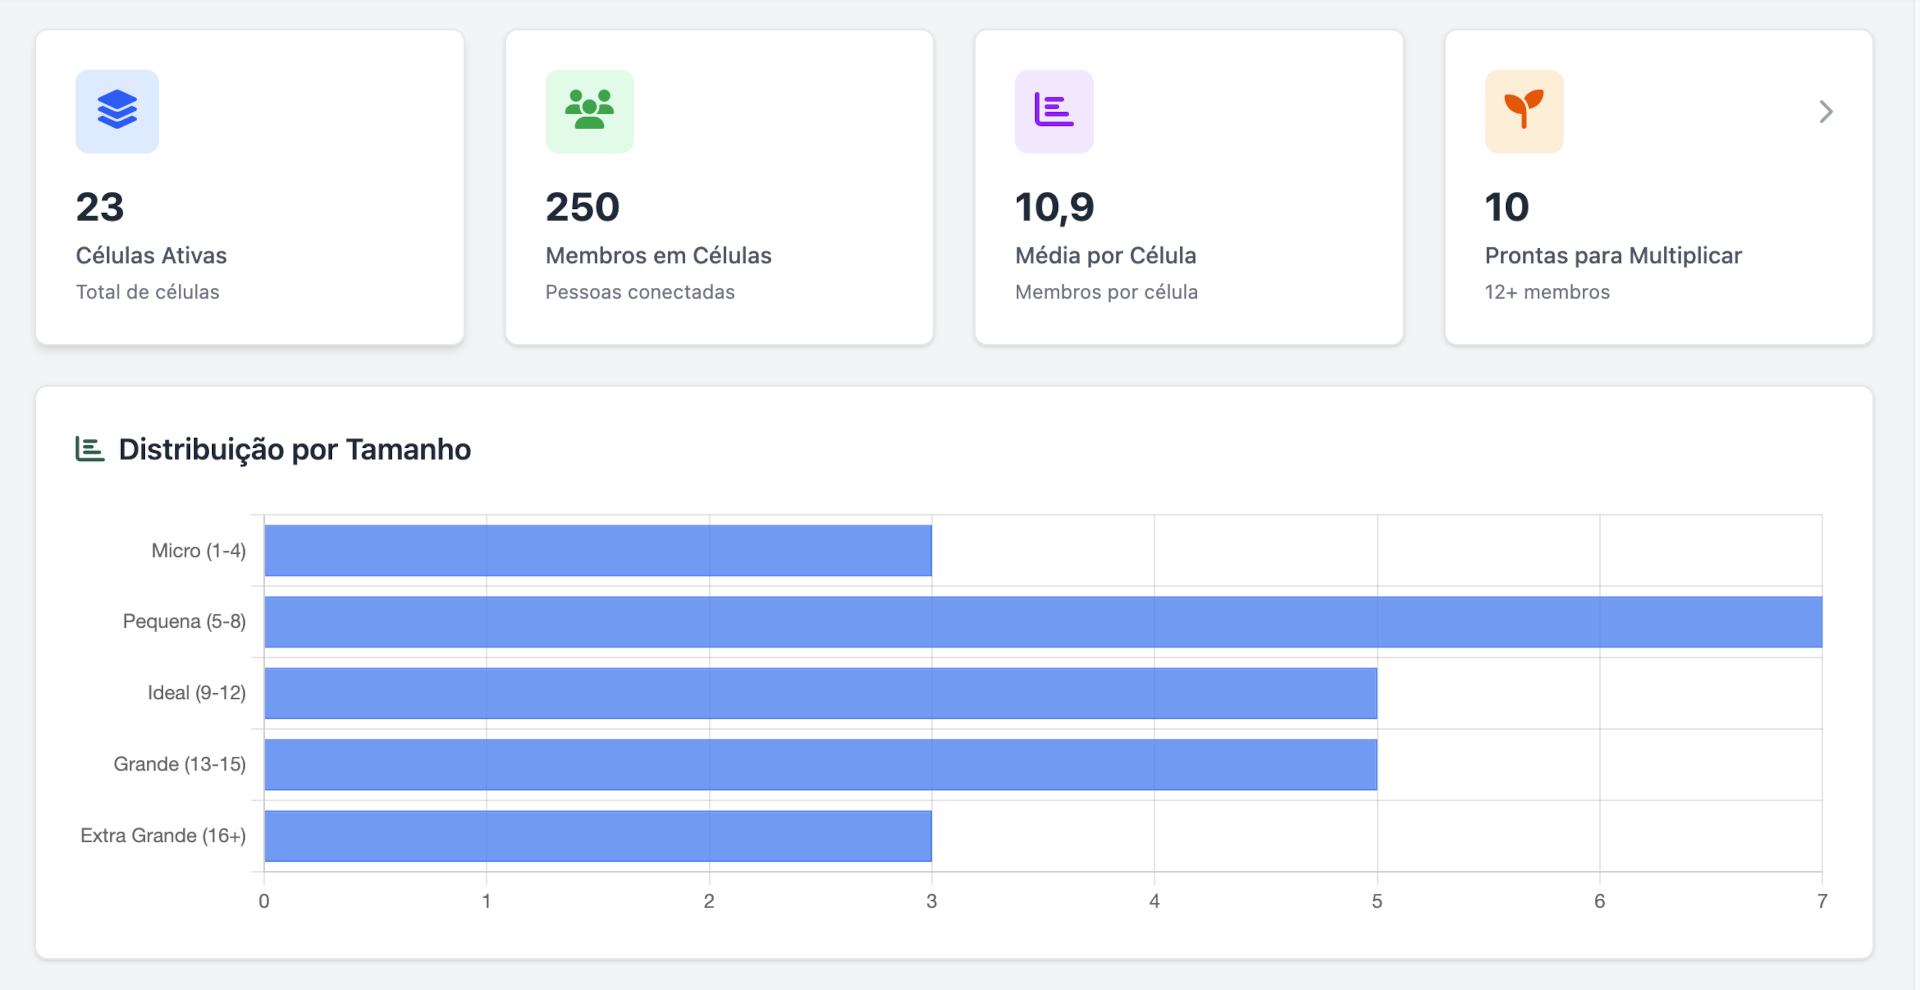Click the Ideal (9-12) axis label
The height and width of the screenshot is (990, 1920).
pos(195,692)
